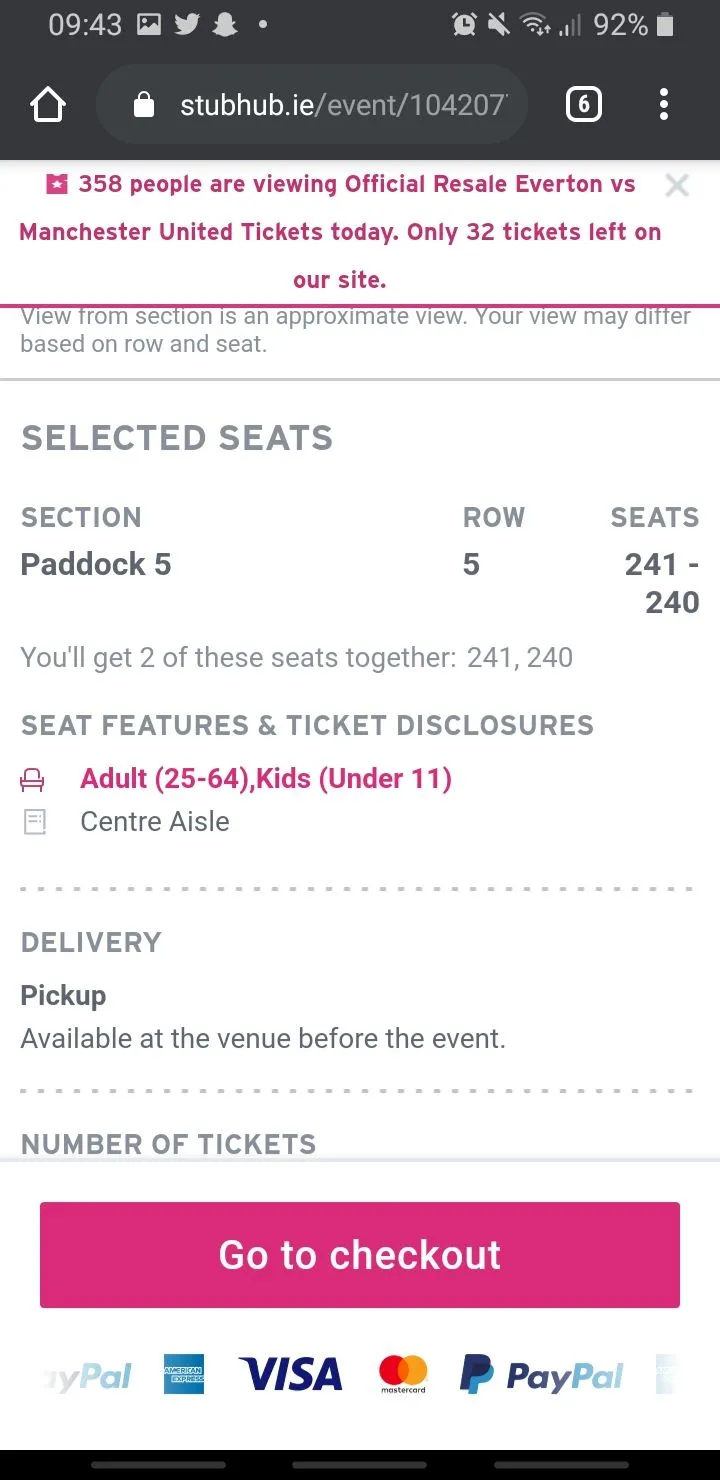This screenshot has height=1480, width=720.
Task: Tap the PayPal payment logo
Action: pos(541,1376)
